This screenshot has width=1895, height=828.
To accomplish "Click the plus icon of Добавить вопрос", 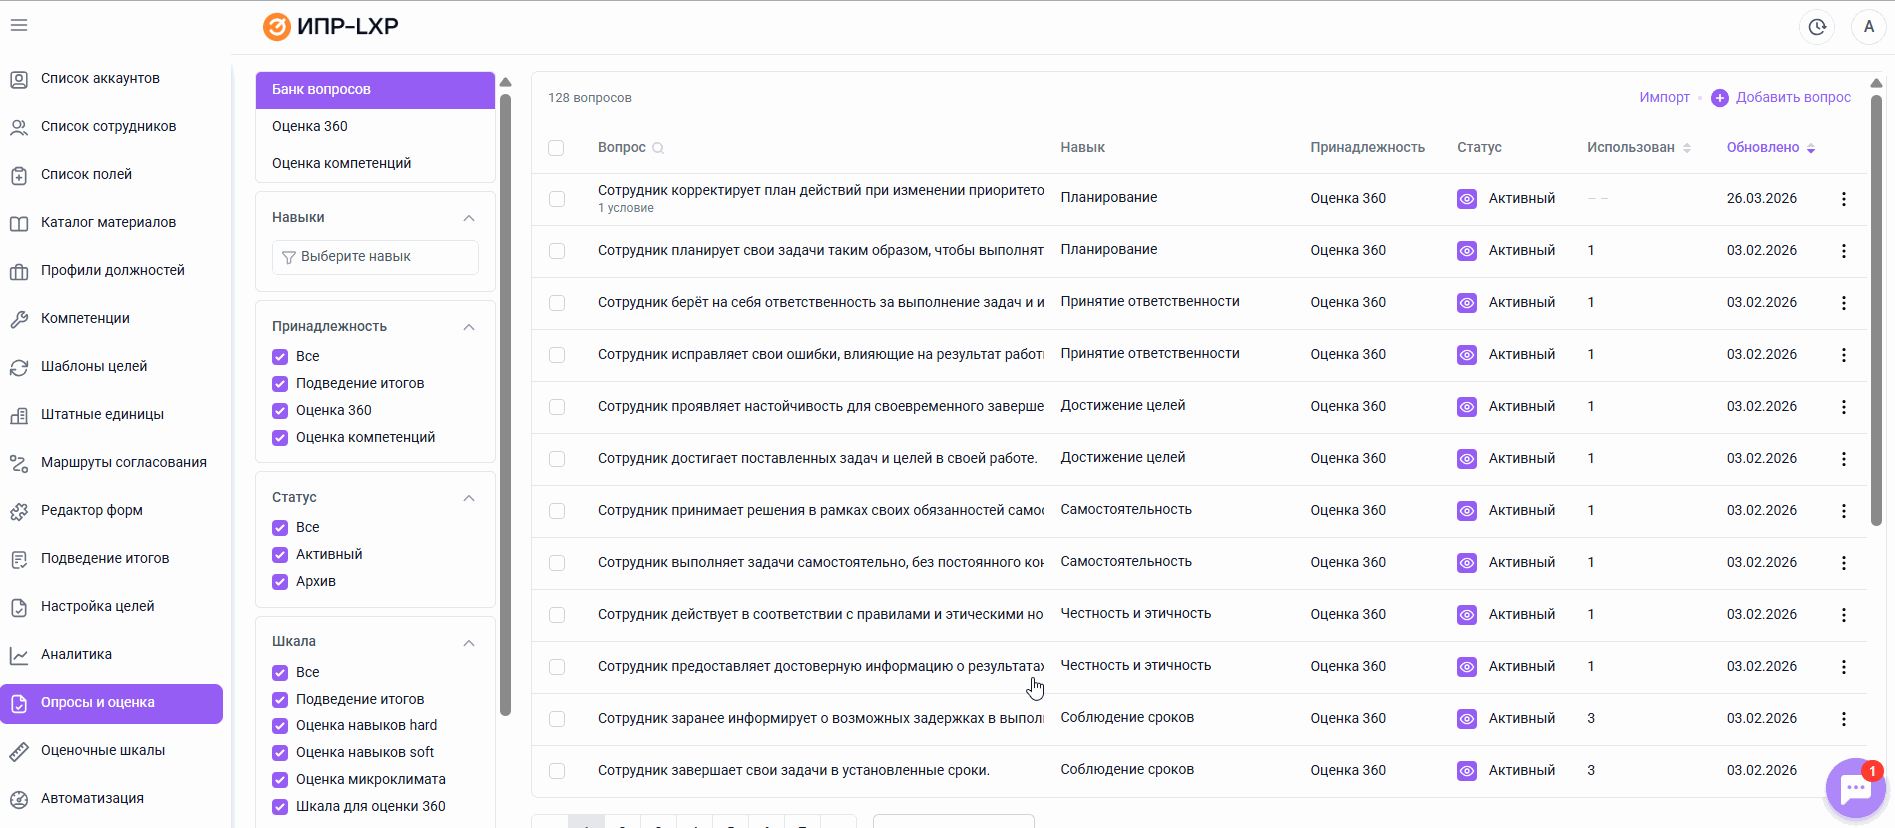I will 1720,98.
